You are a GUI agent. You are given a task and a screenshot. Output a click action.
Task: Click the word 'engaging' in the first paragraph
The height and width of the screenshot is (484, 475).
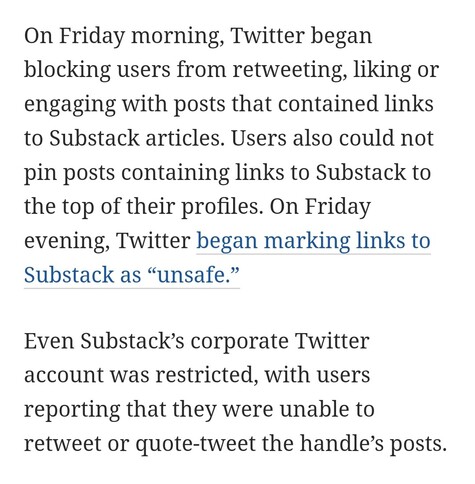point(70,105)
